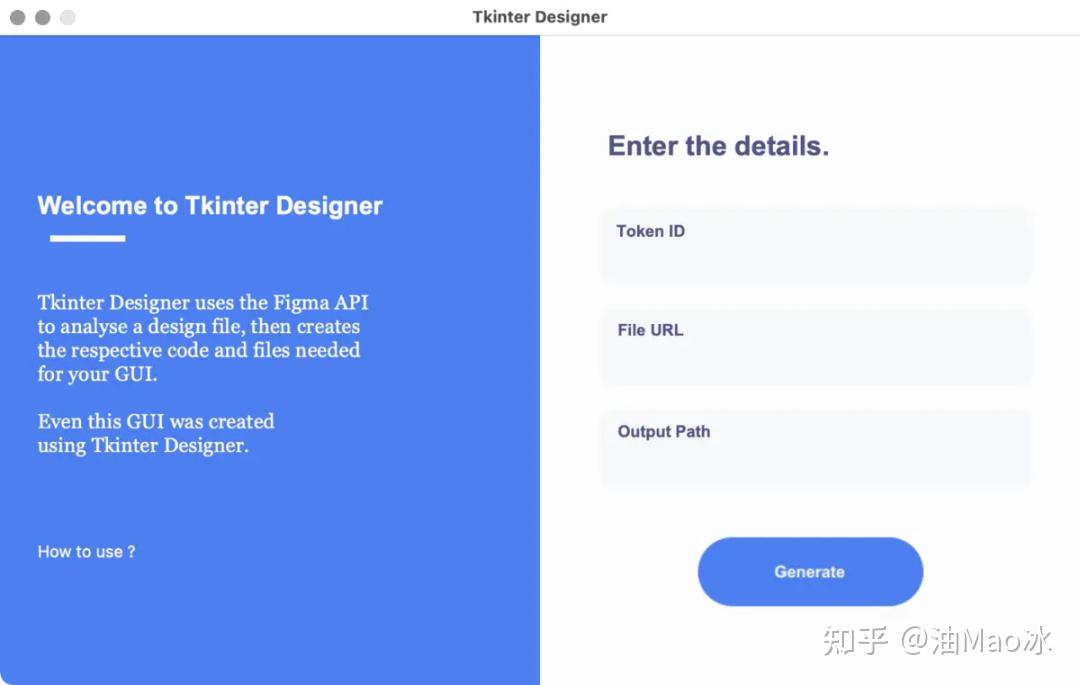1080x685 pixels.
Task: Click the "Welcome to Tkinter Designer" heading
Action: point(209,206)
